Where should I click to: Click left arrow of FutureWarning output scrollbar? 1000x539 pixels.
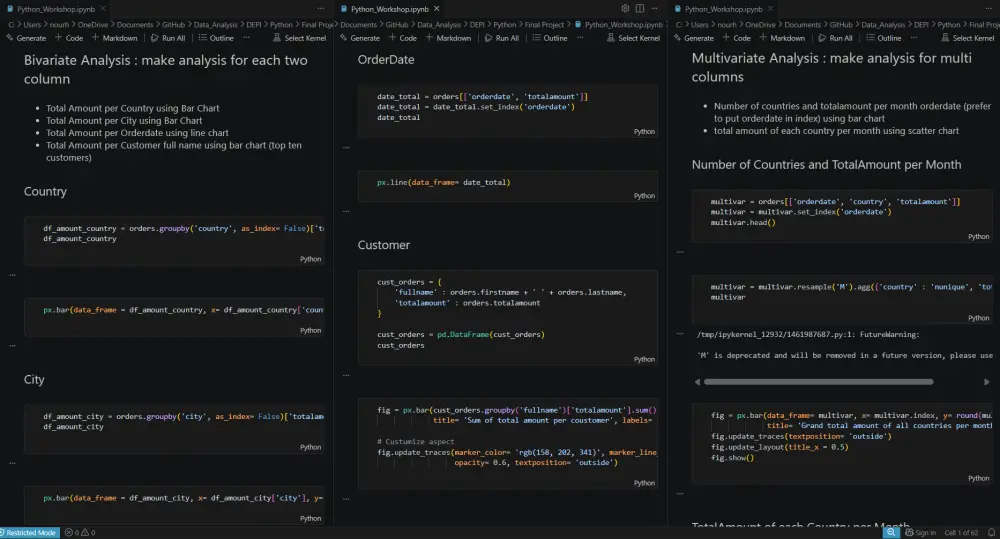click(697, 381)
